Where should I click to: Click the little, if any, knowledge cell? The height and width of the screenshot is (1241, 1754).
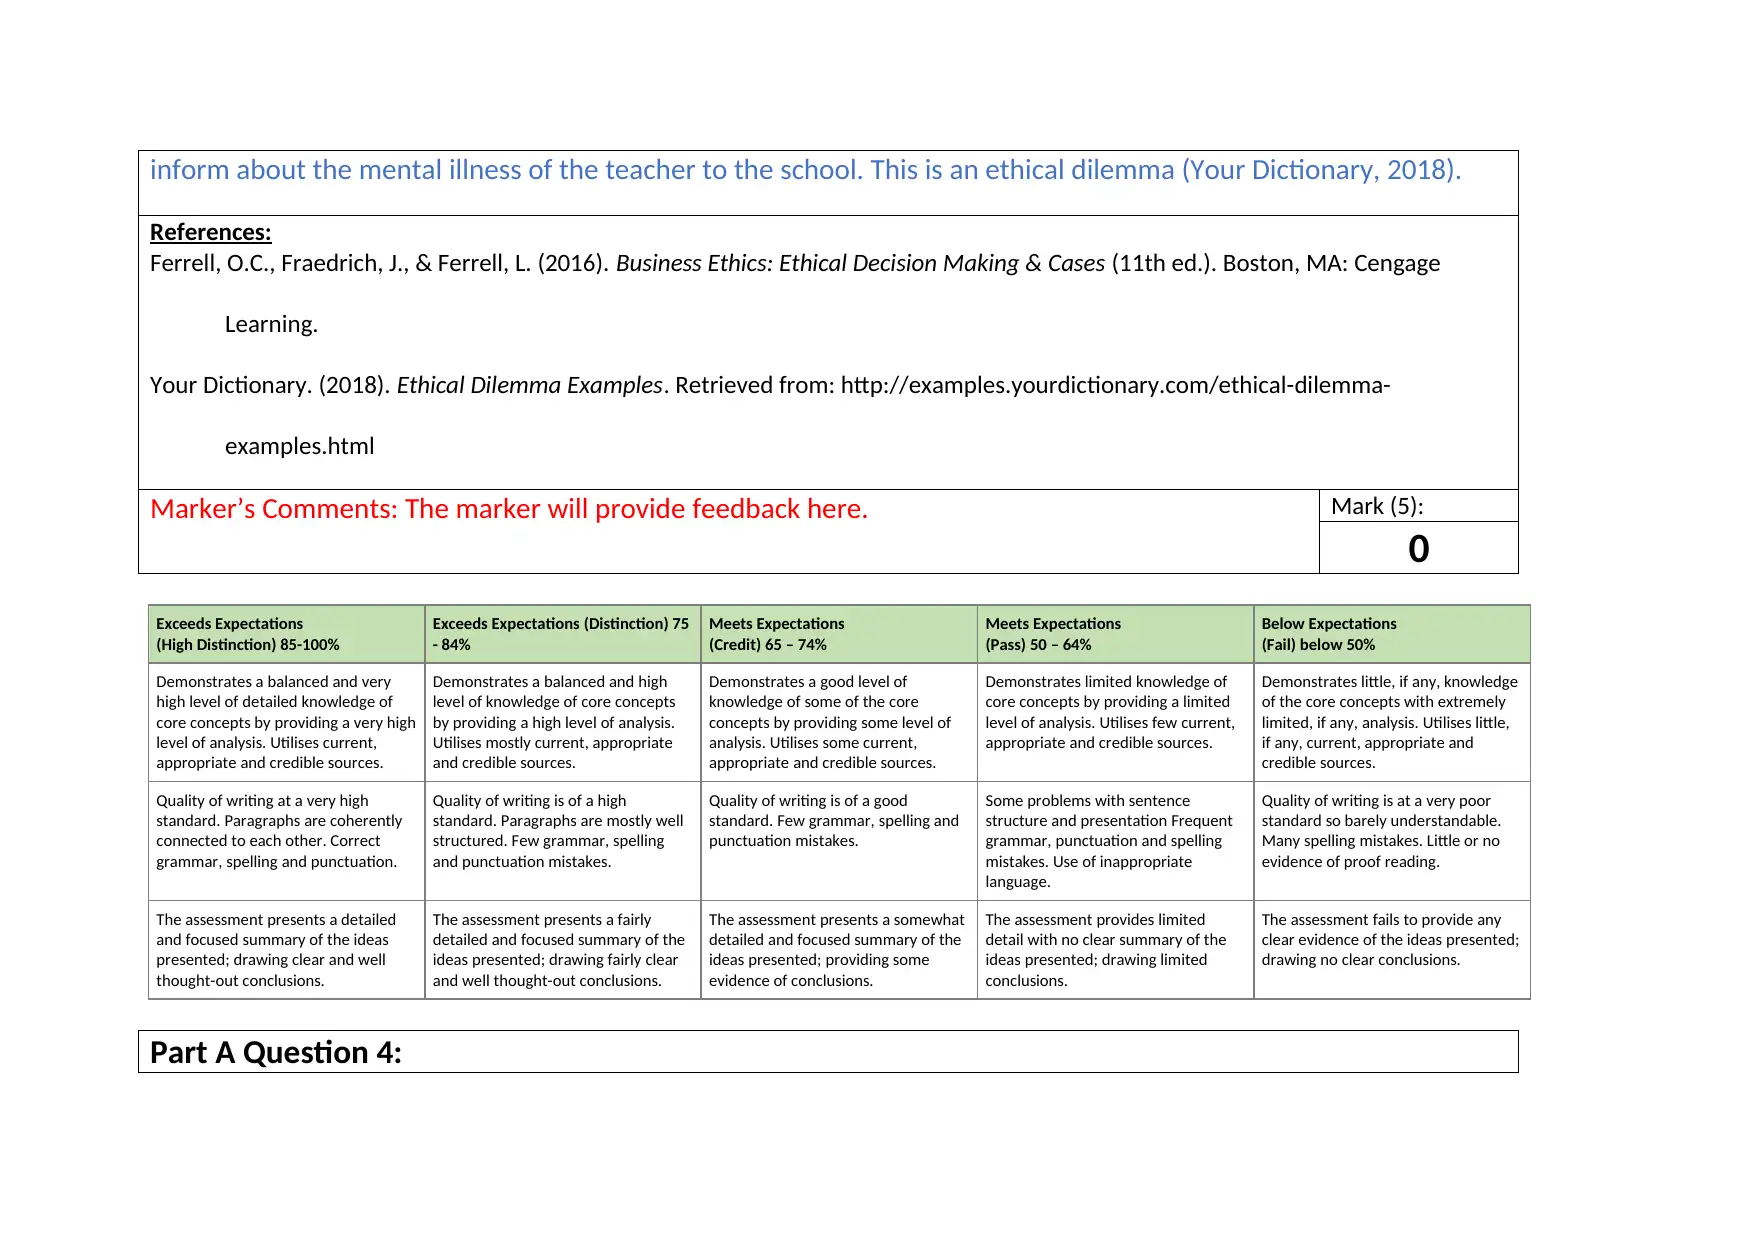coord(1392,722)
